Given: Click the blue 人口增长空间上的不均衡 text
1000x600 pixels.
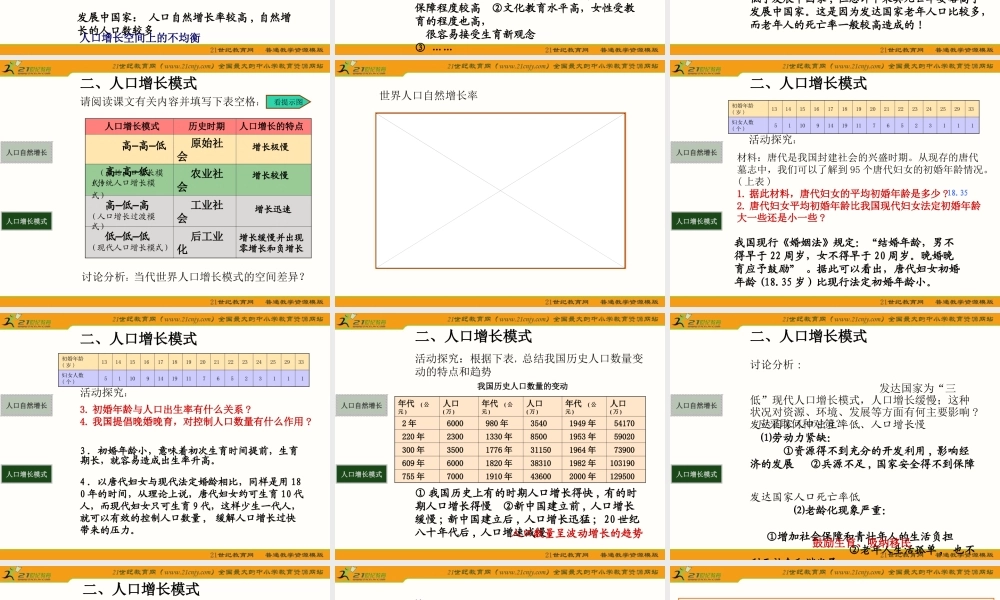Looking at the screenshot, I should tap(140, 38).
